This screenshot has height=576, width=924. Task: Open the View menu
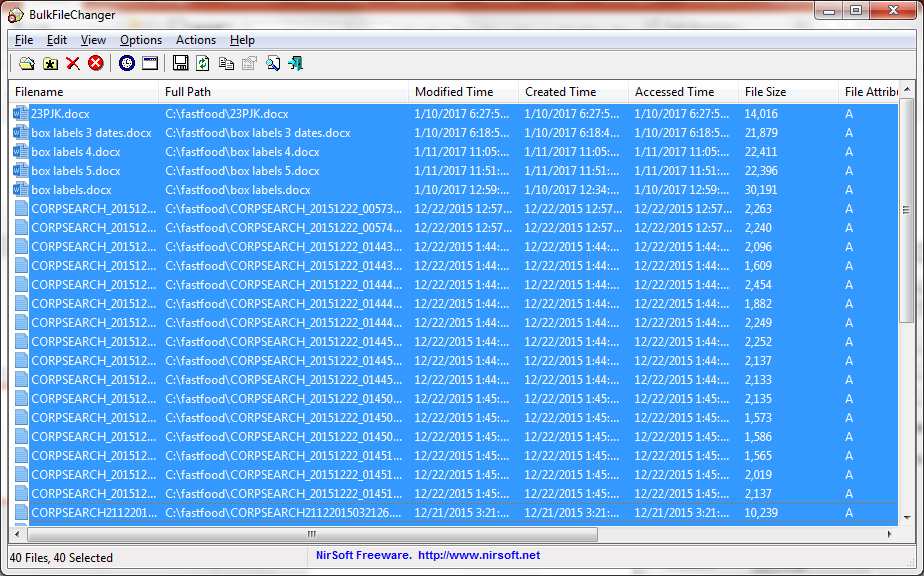[x=93, y=40]
